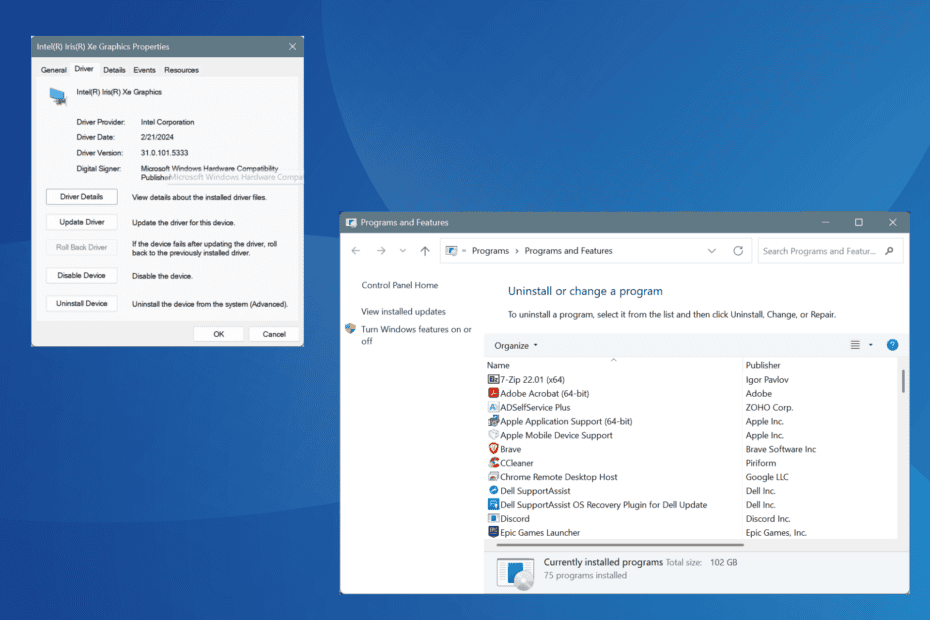Open address bar history dropdown chevron
Viewport: 930px width, 620px height.
coord(712,251)
